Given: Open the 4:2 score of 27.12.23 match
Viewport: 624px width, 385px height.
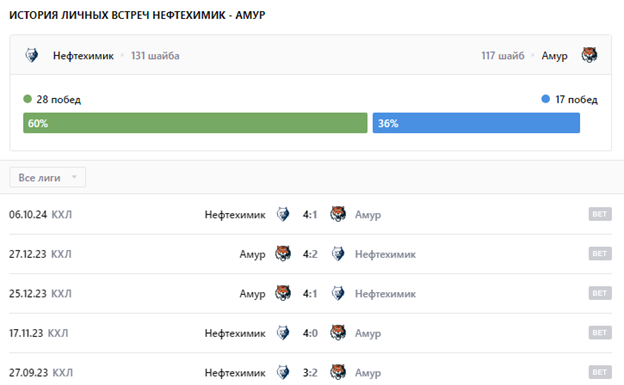Looking at the screenshot, I should point(310,254).
